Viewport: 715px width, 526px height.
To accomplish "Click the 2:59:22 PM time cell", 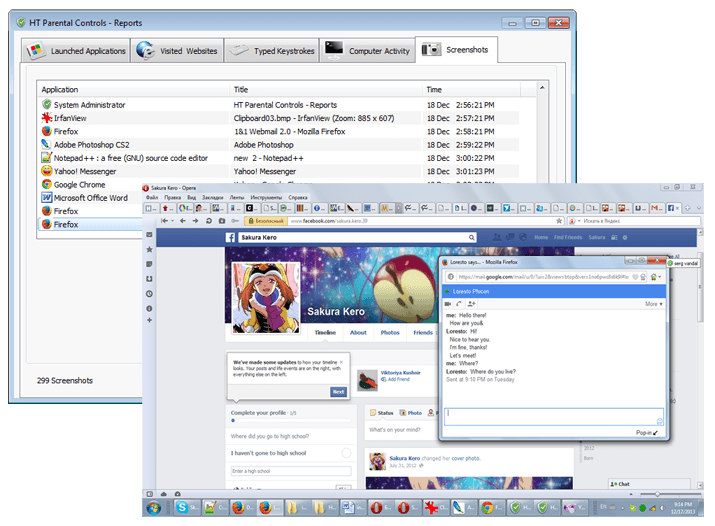I will [475, 144].
